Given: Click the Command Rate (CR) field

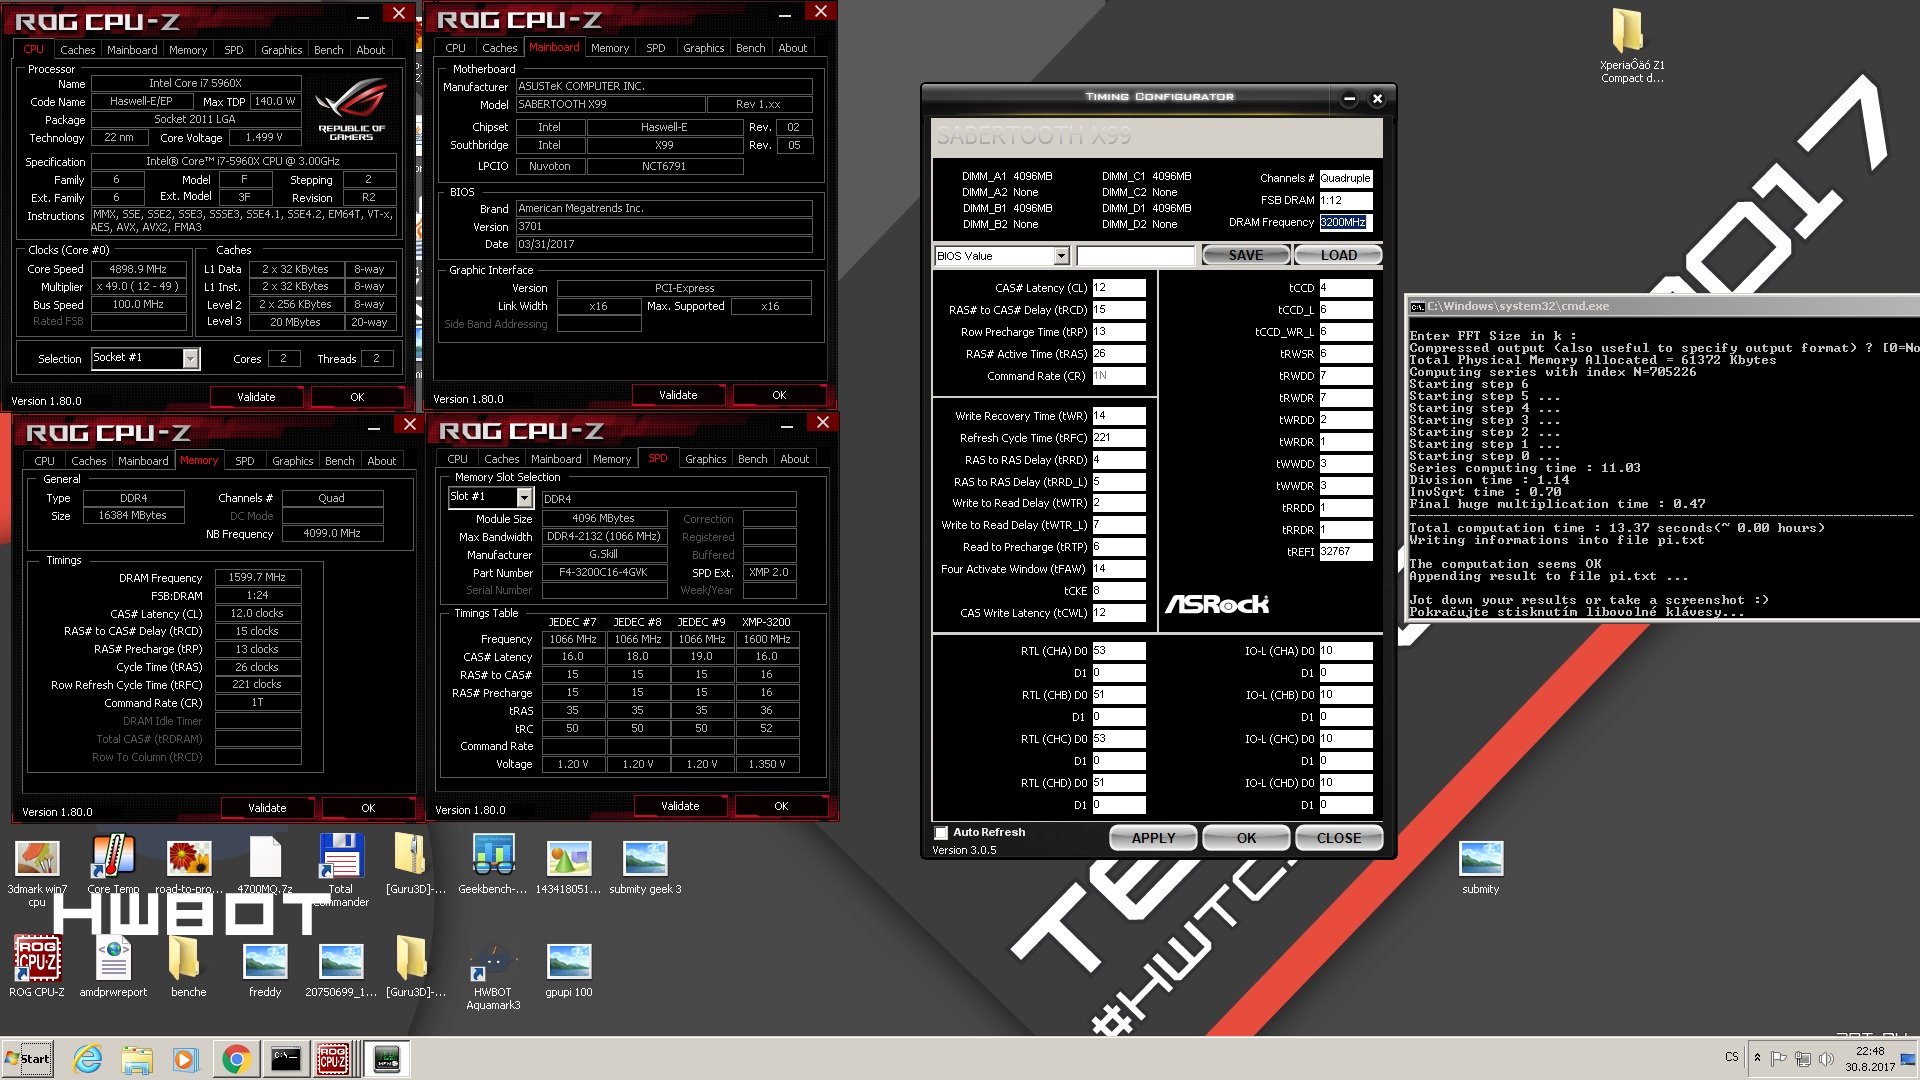Looking at the screenshot, I should point(1118,376).
